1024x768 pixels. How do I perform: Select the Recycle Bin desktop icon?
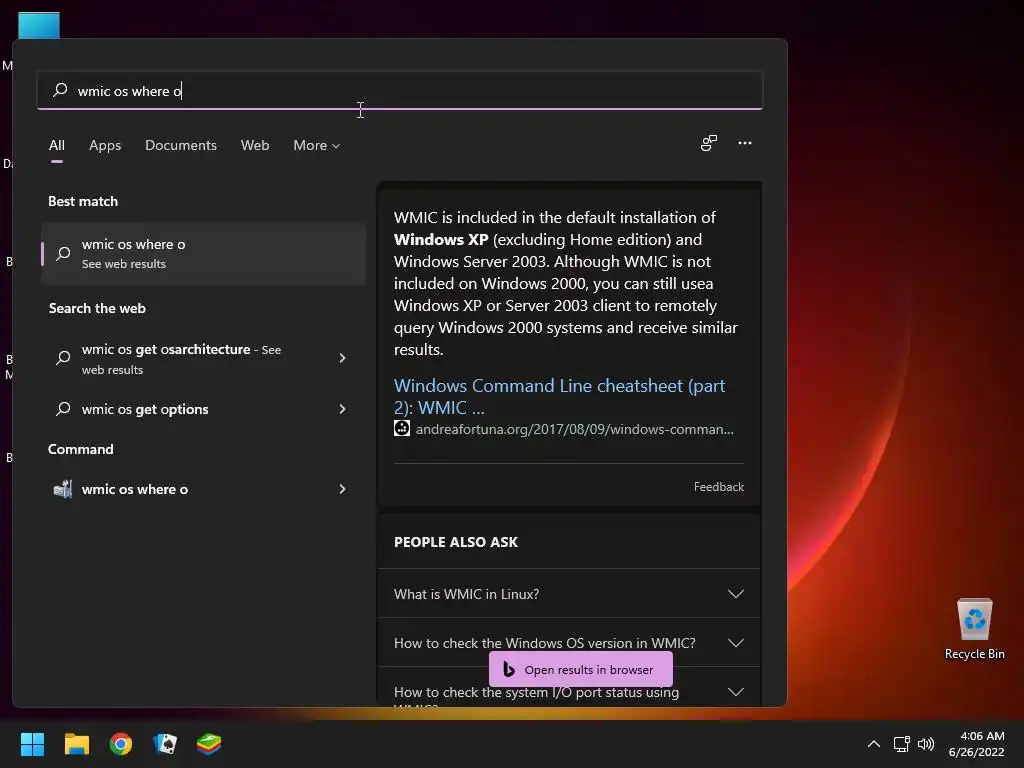[974, 629]
